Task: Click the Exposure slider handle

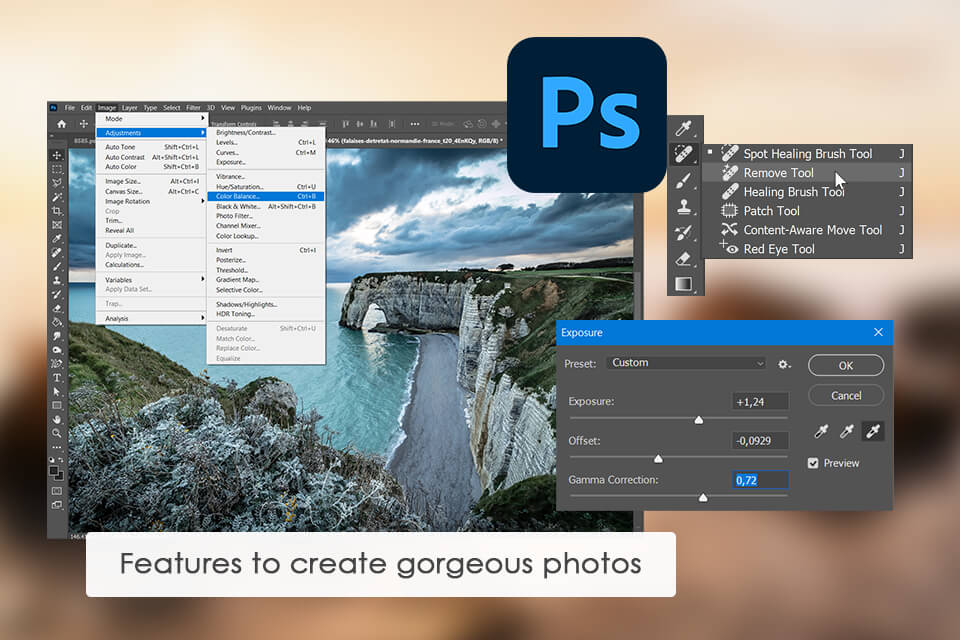Action: (699, 420)
